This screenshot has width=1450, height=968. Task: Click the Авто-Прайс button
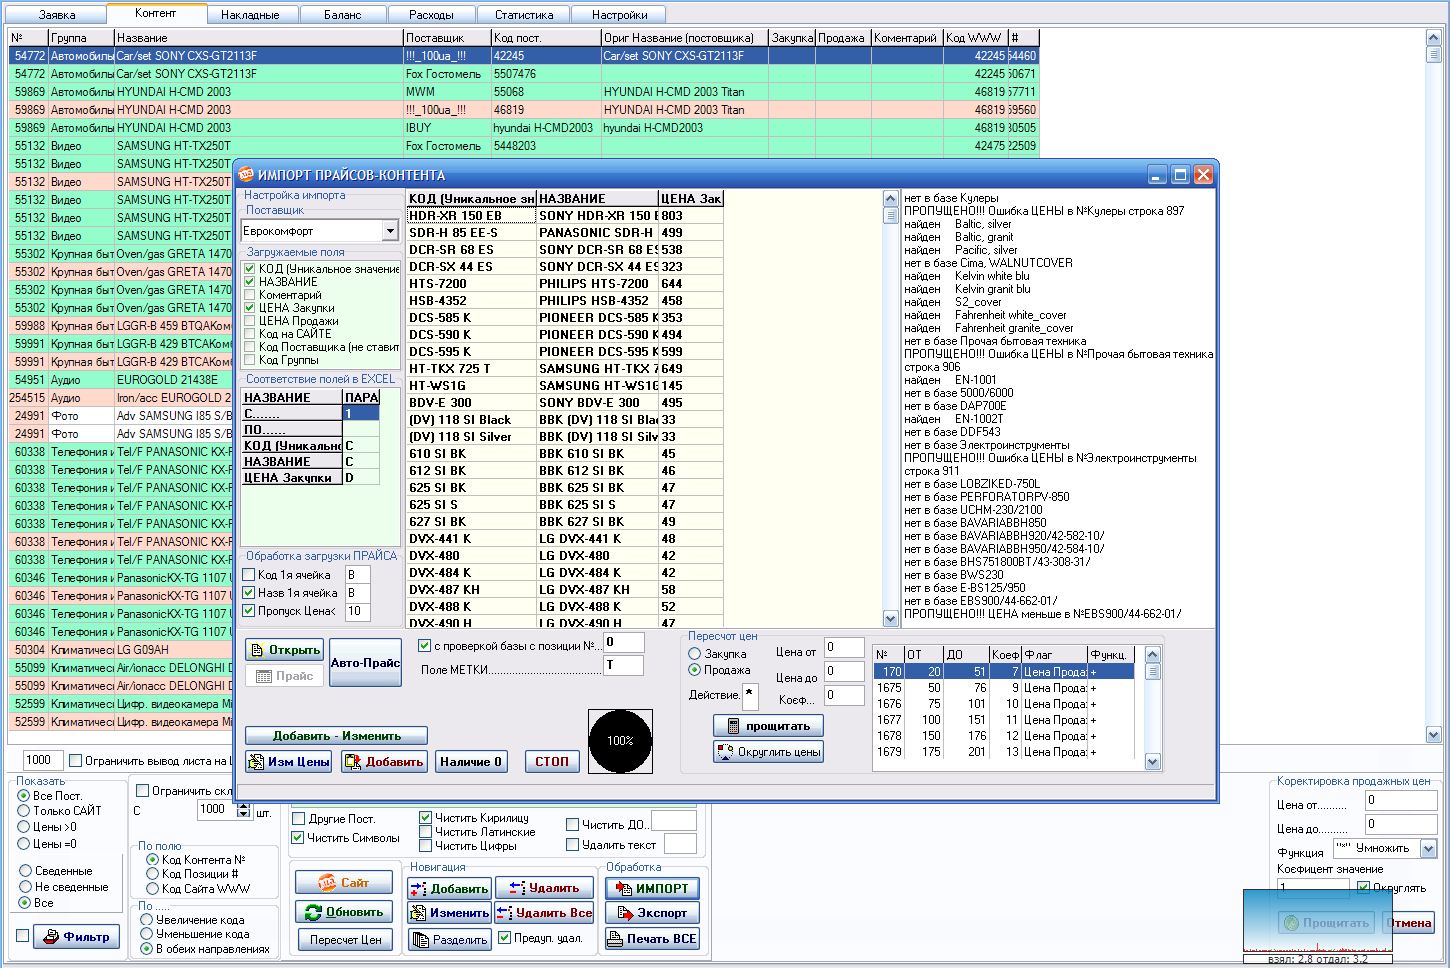365,663
